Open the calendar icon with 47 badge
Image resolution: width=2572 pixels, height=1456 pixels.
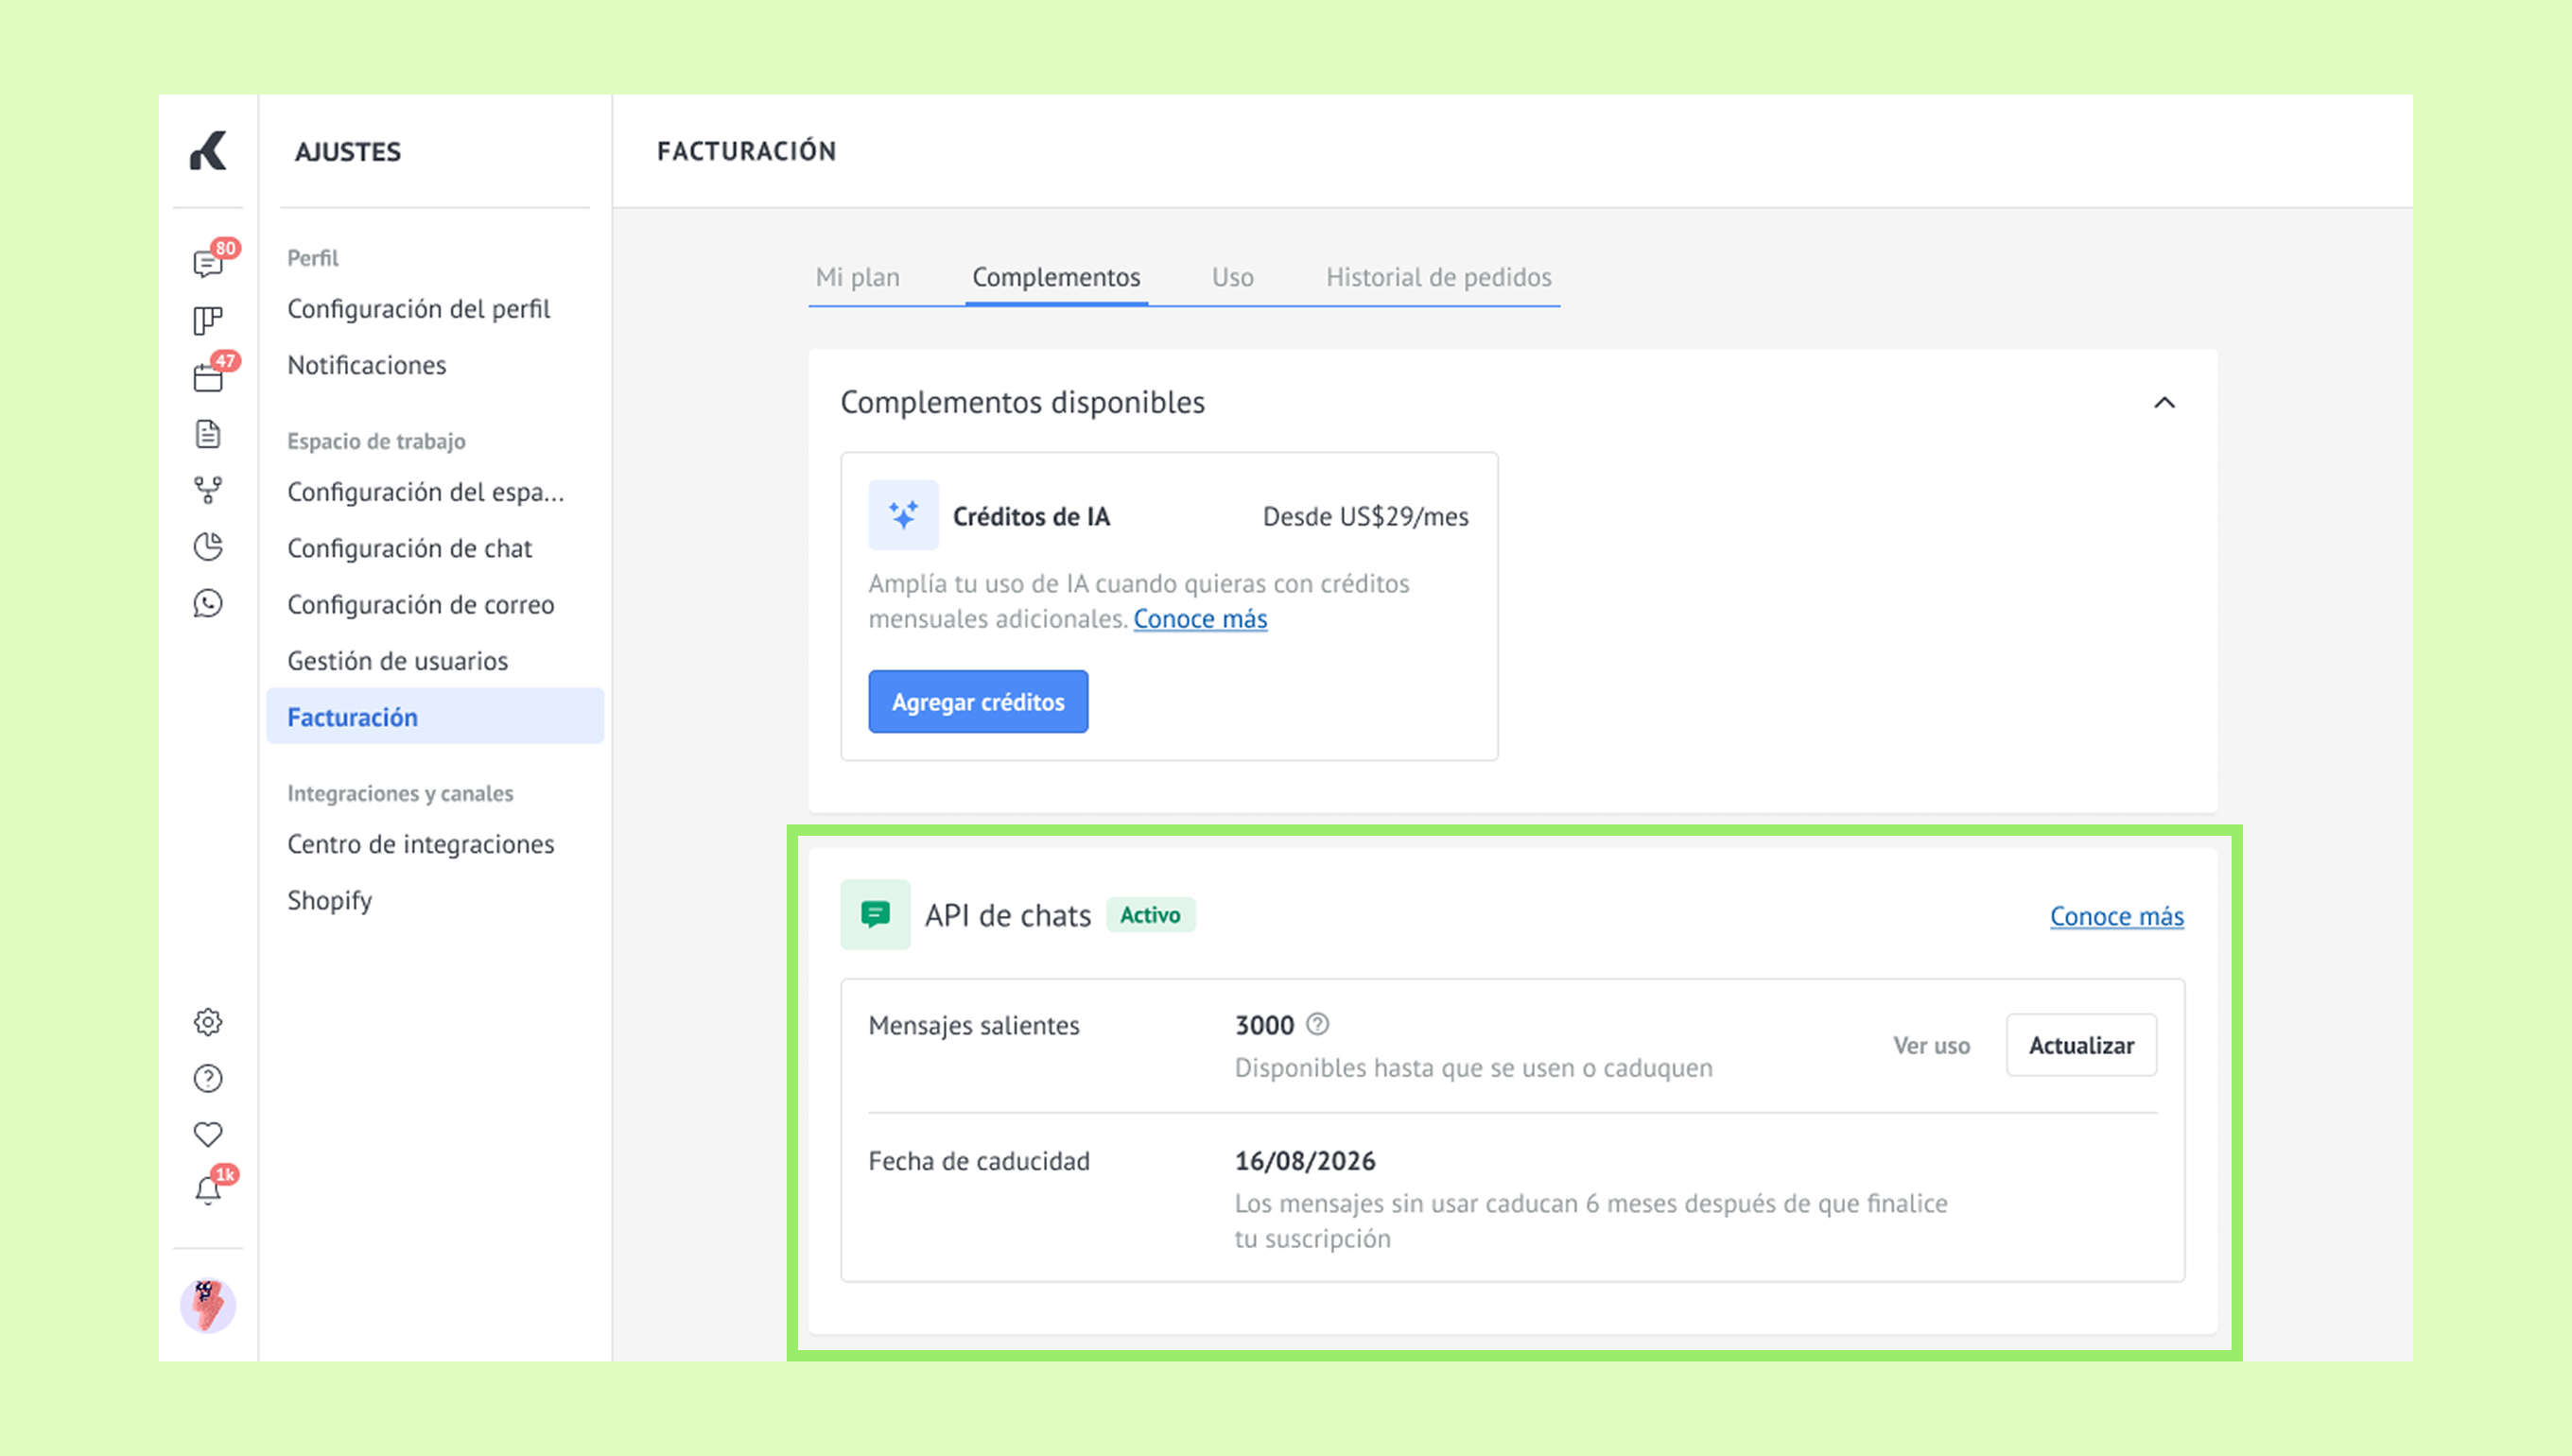[208, 377]
